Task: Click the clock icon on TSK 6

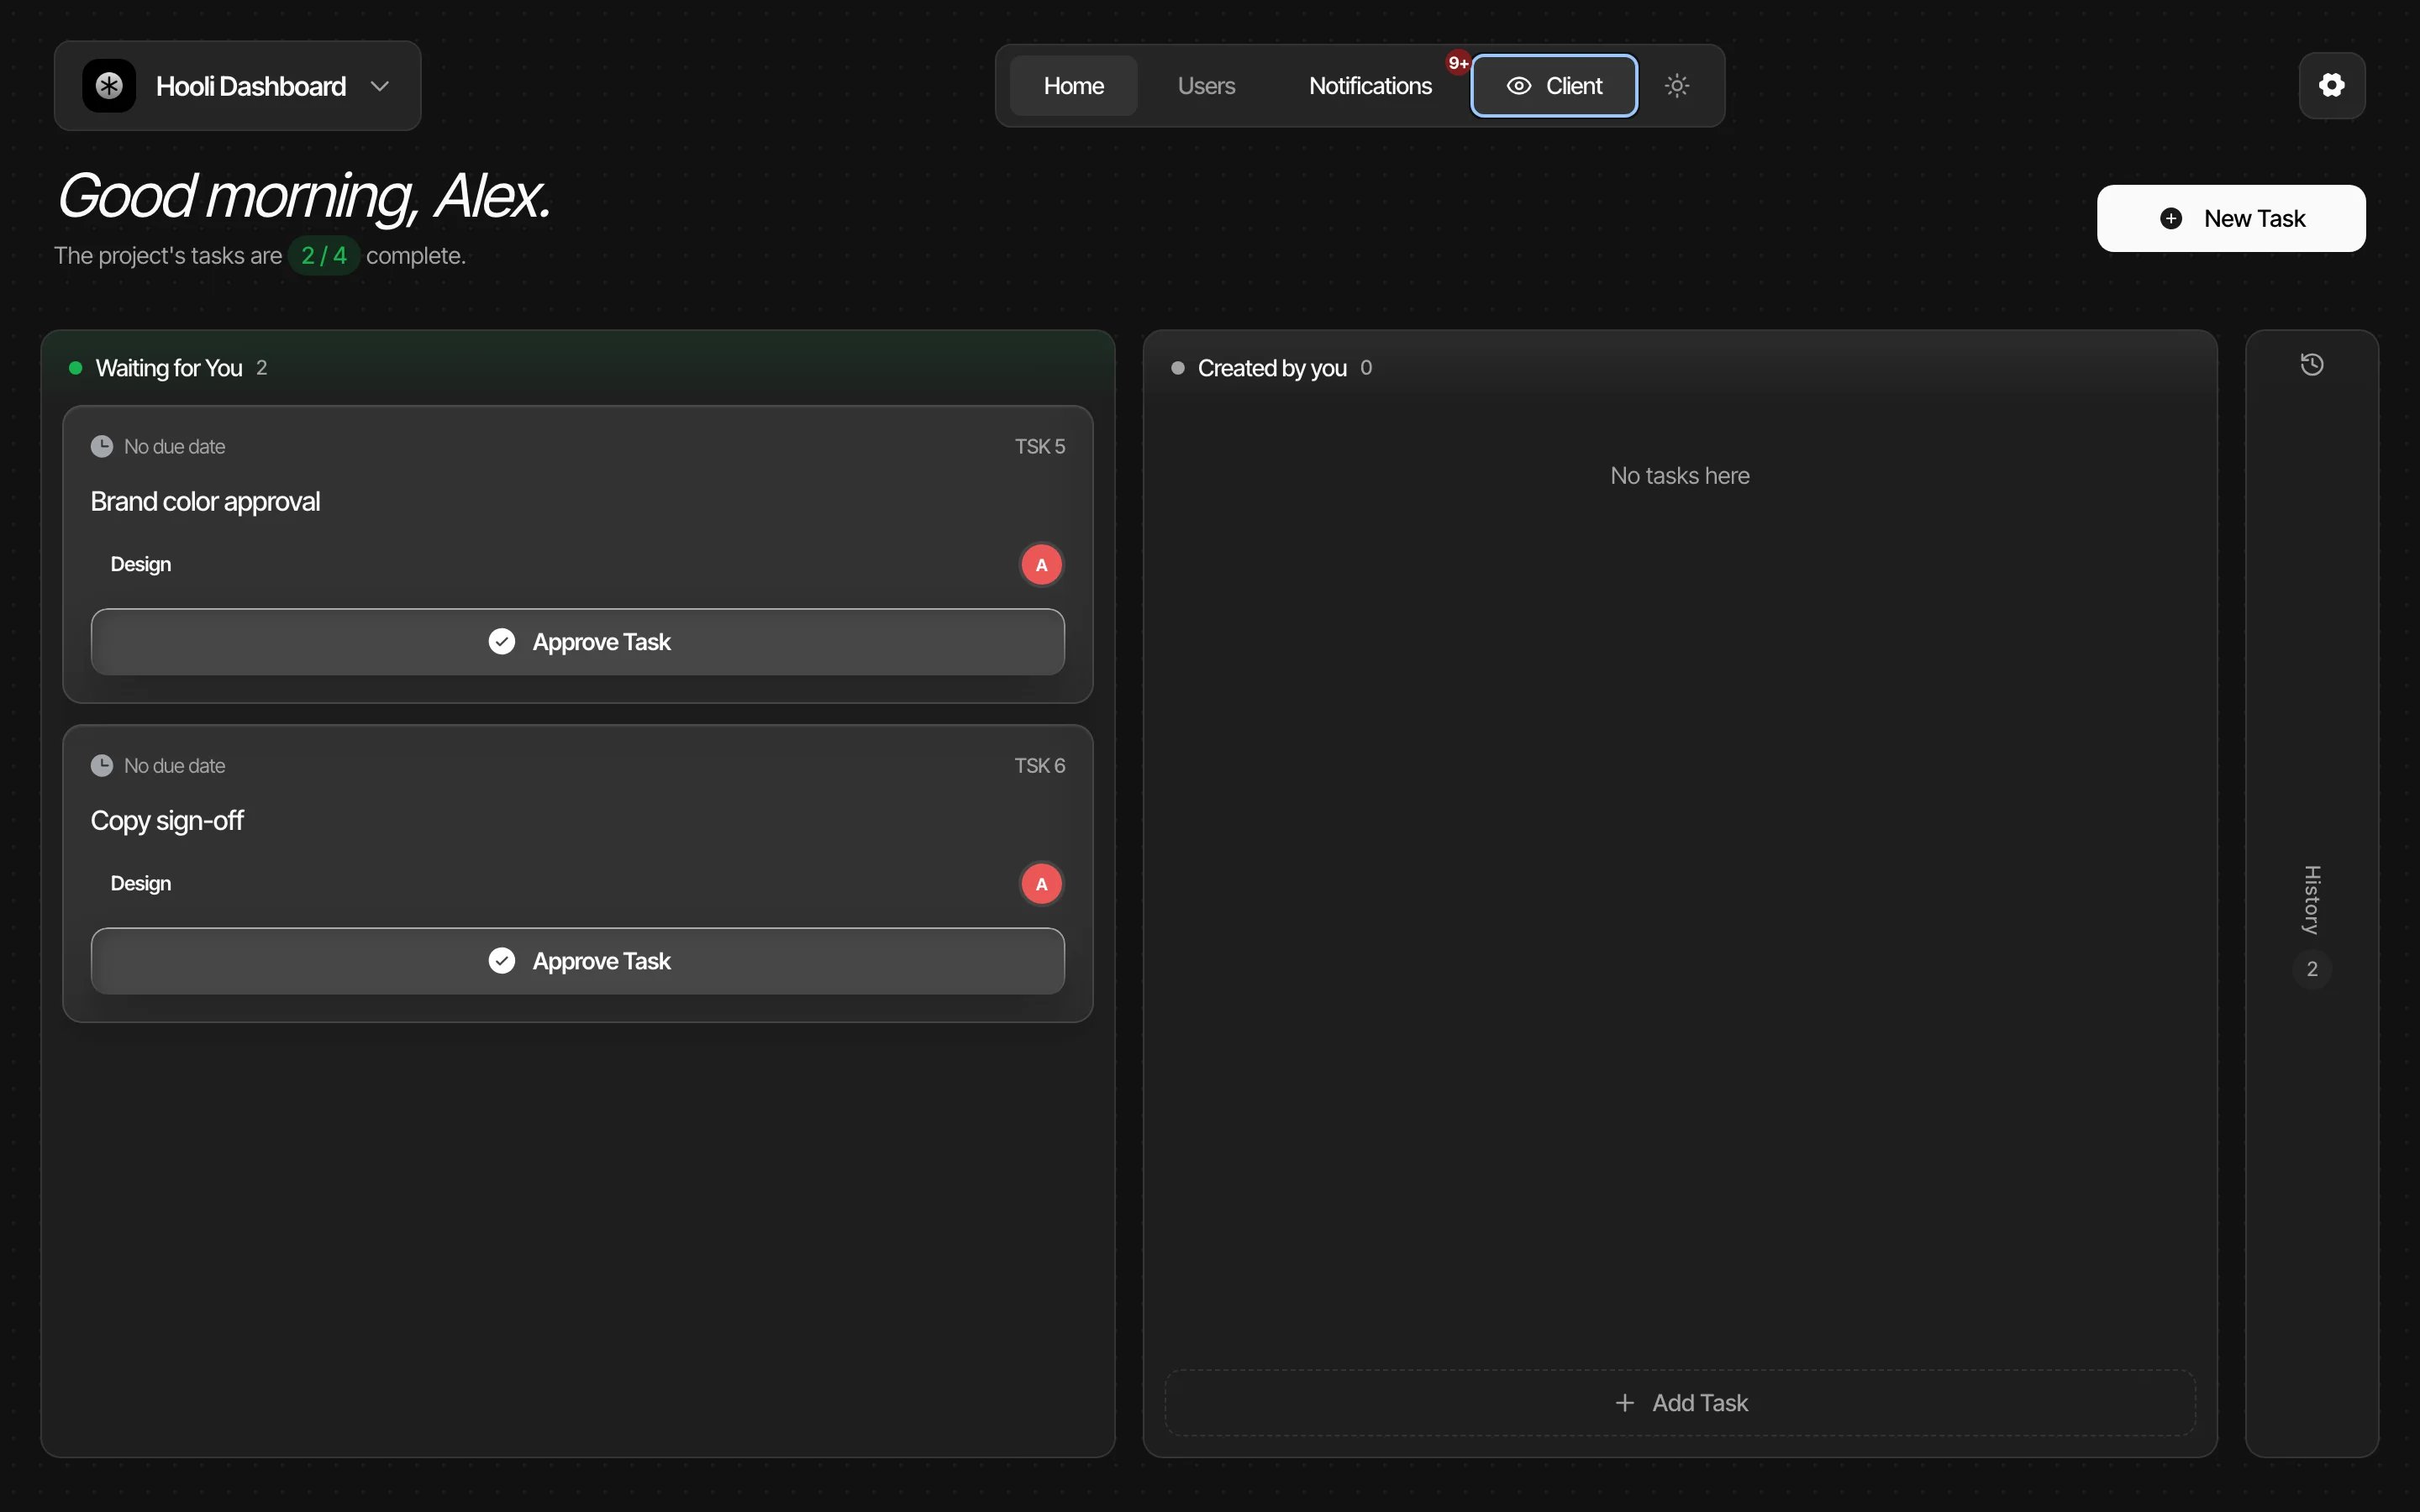Action: pos(102,765)
